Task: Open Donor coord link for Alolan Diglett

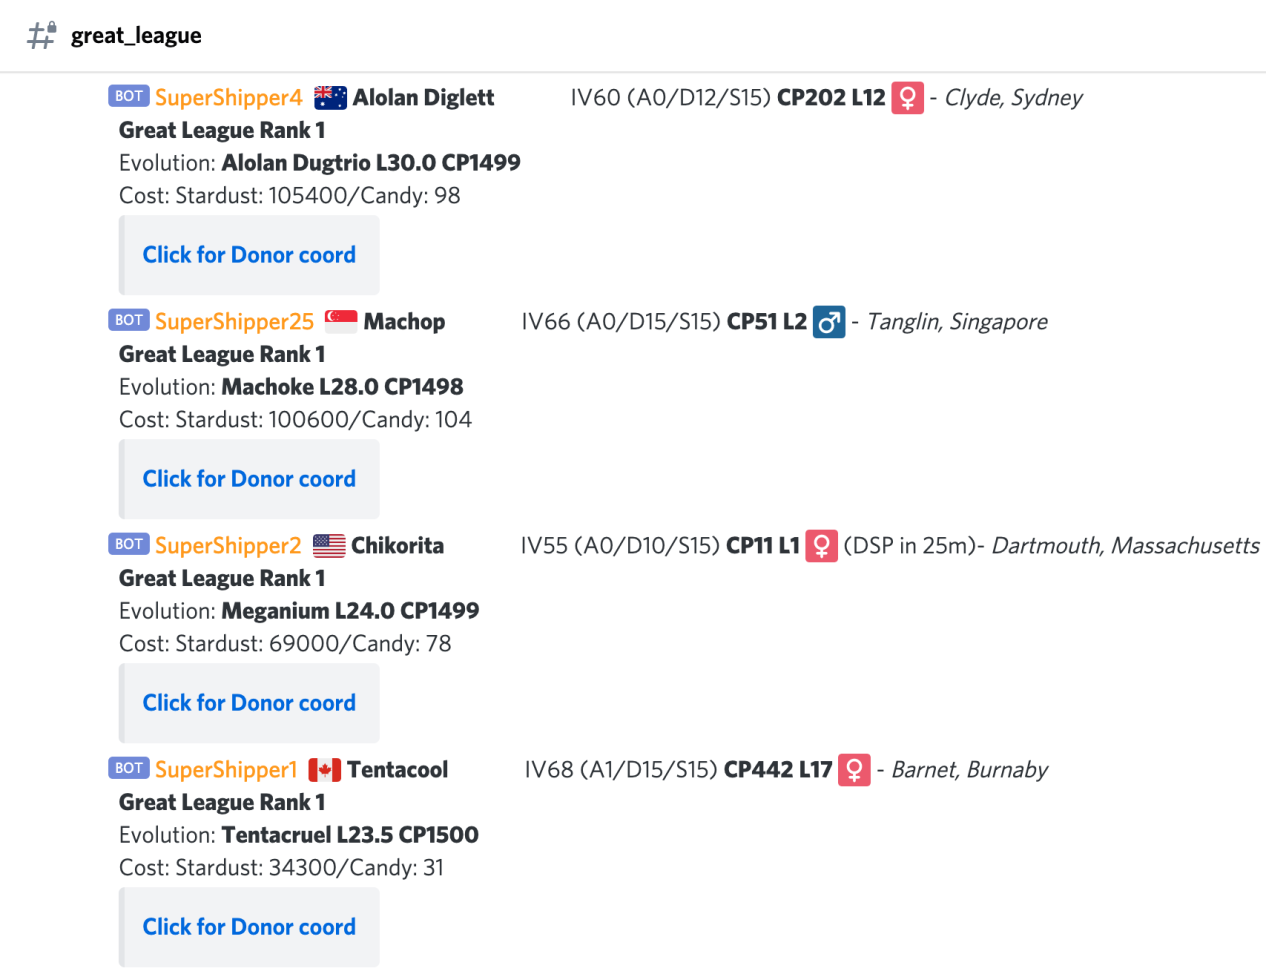Action: coord(249,255)
